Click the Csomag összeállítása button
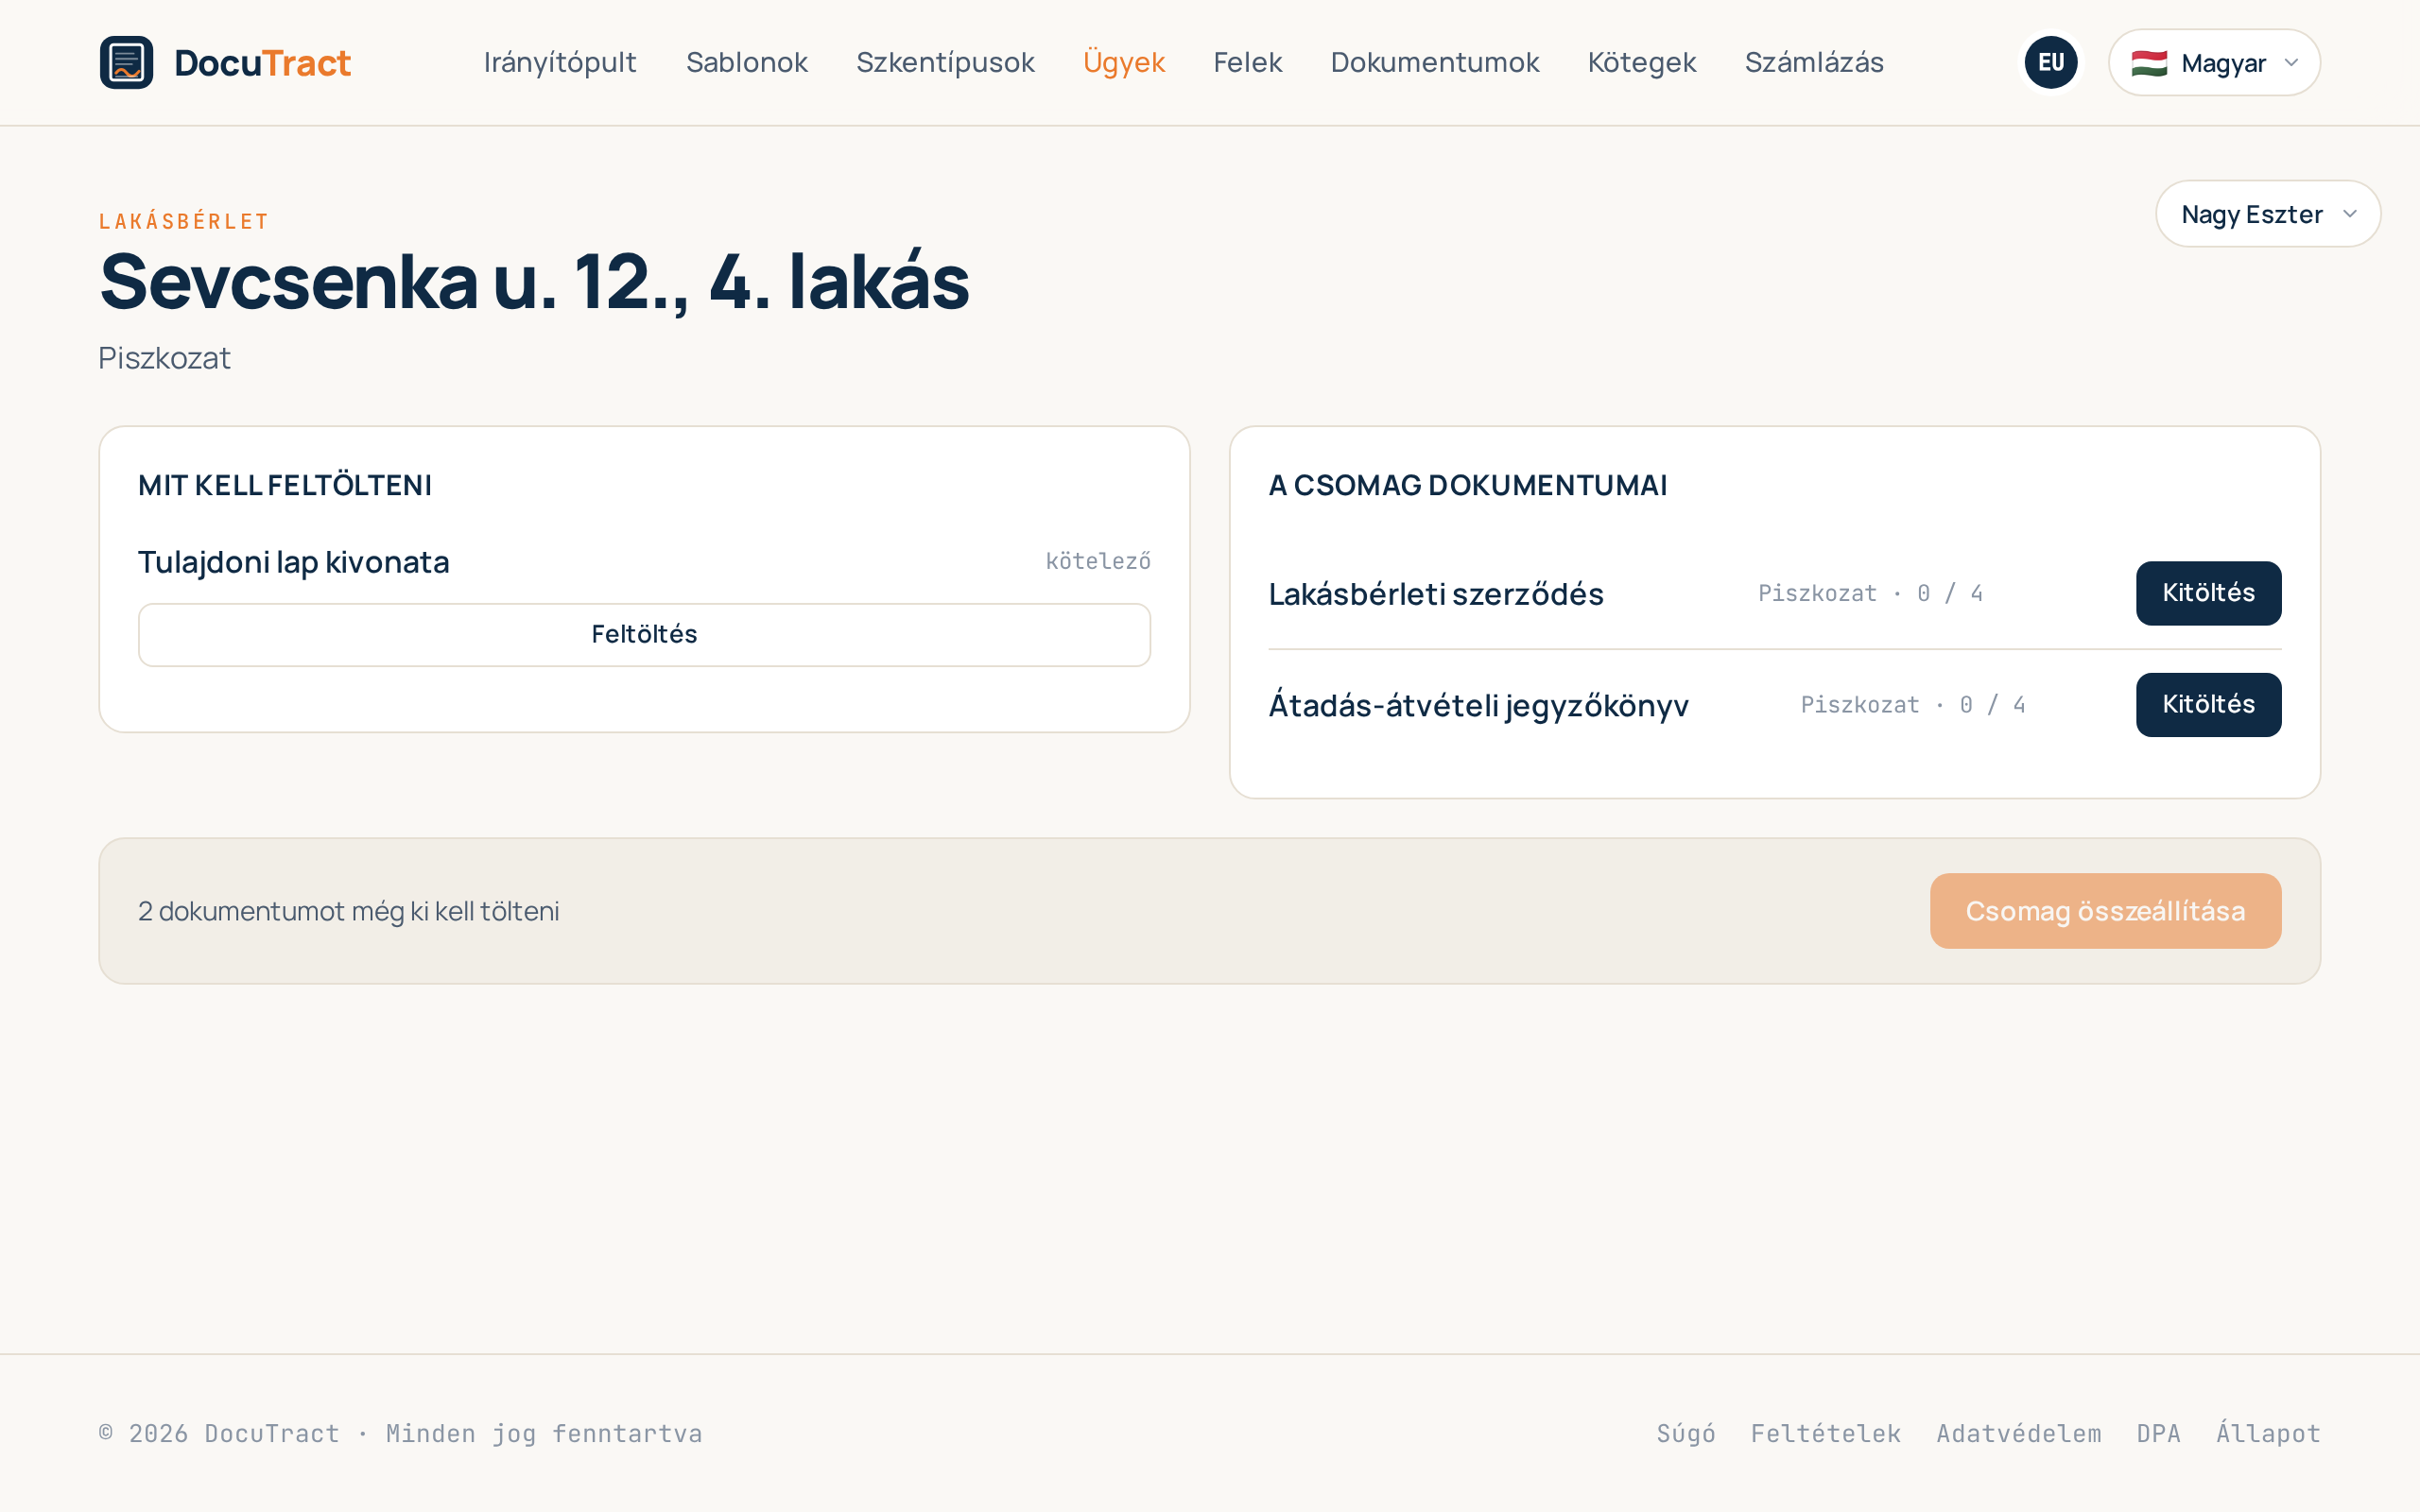Viewport: 2420px width, 1512px height. pos(2105,911)
